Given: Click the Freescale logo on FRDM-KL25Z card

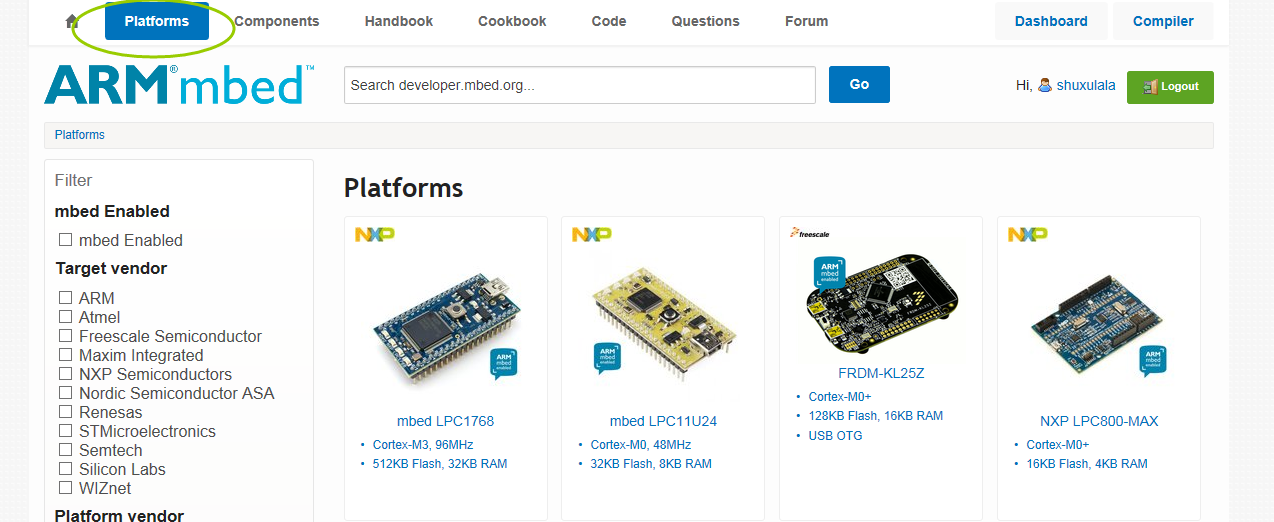Looking at the screenshot, I should click(810, 233).
